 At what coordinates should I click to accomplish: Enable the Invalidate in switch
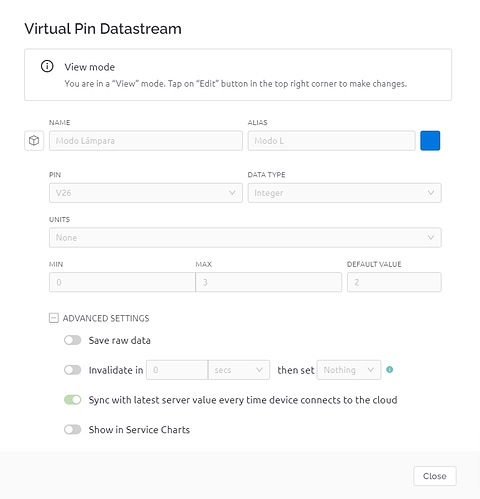[x=73, y=370]
